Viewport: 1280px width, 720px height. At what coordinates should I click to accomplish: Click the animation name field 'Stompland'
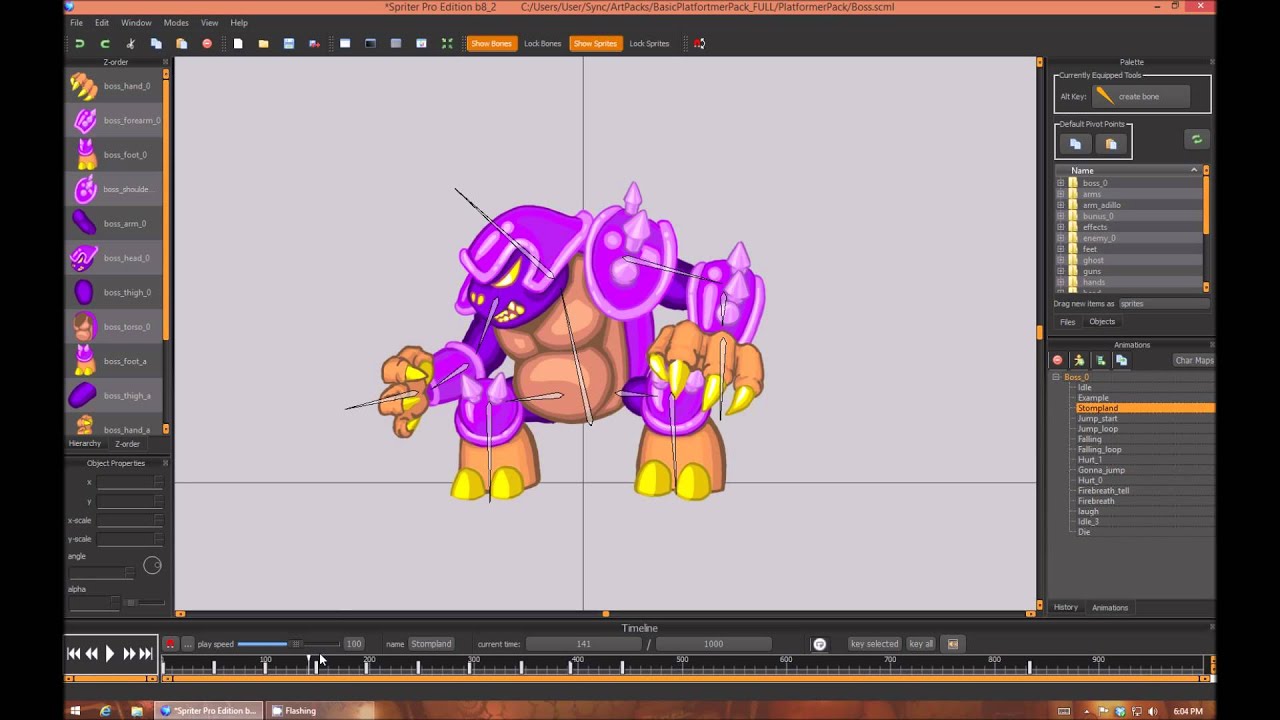(432, 644)
